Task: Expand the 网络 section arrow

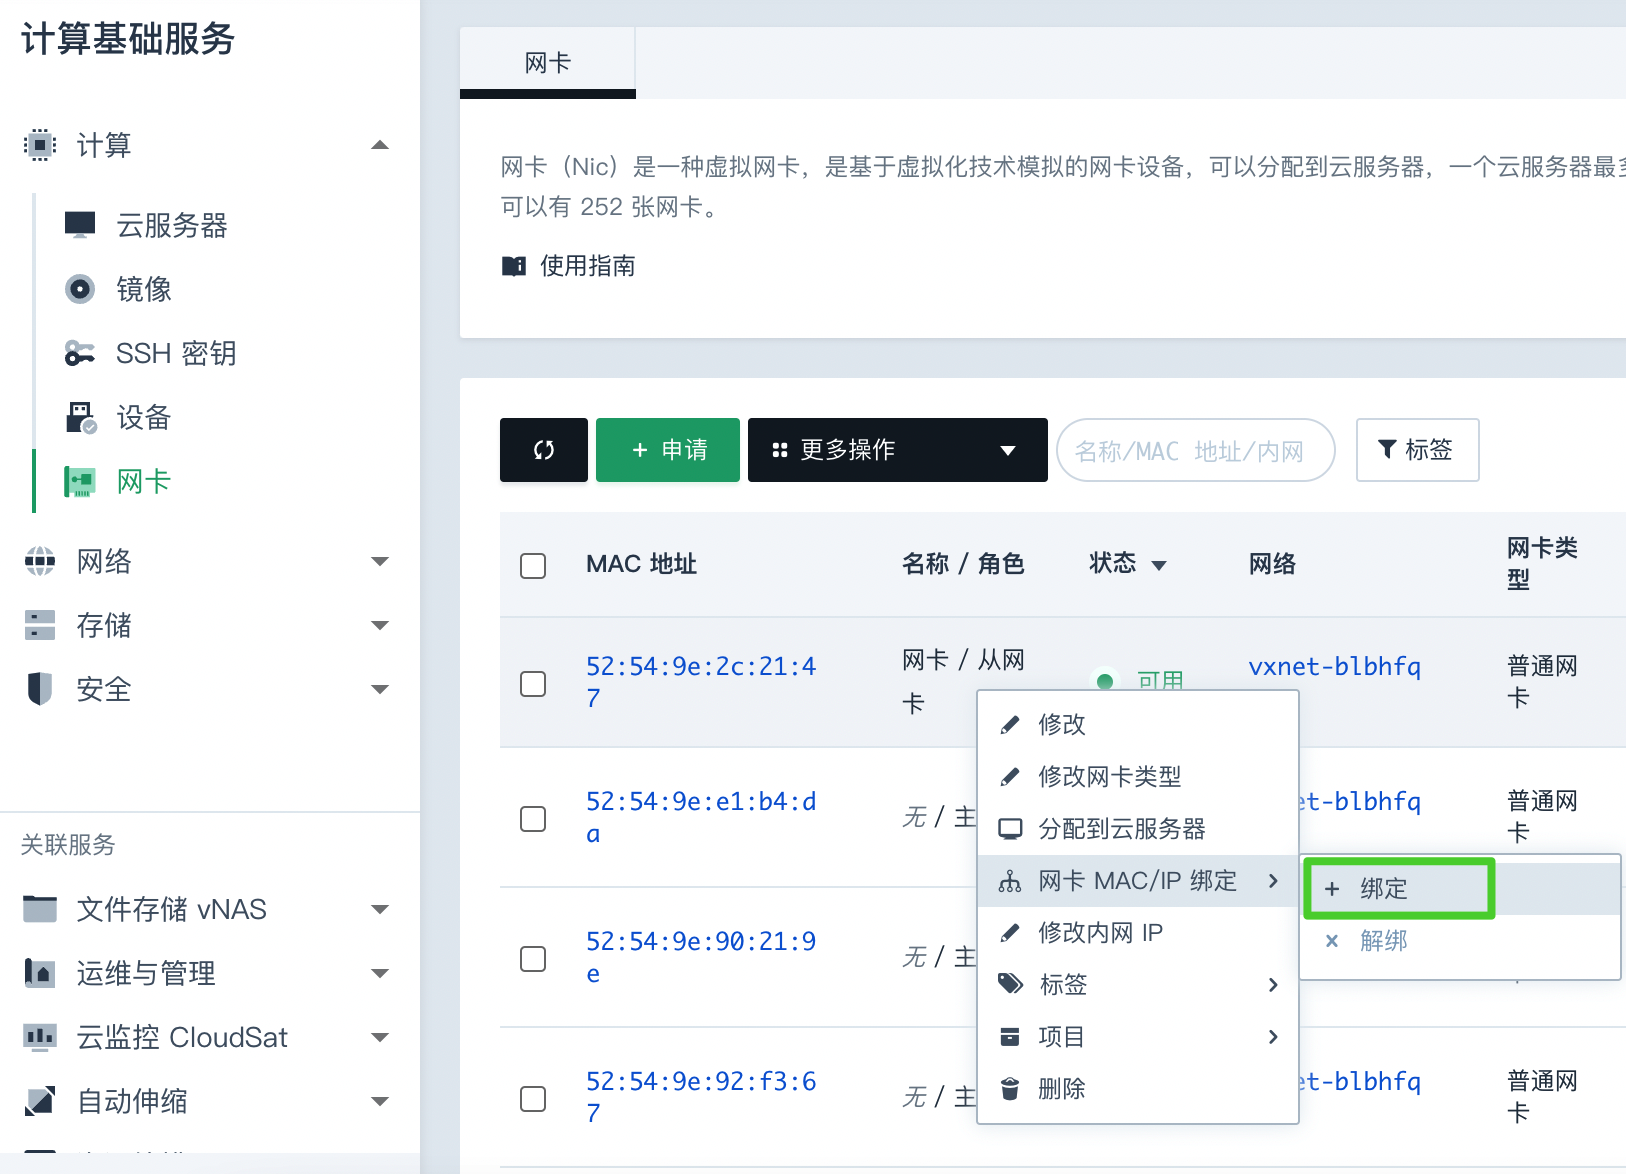Action: (380, 561)
